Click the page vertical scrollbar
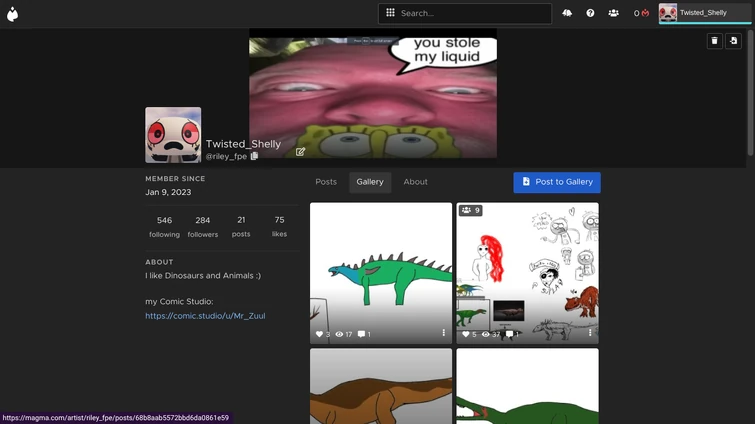 [x=750, y=91]
